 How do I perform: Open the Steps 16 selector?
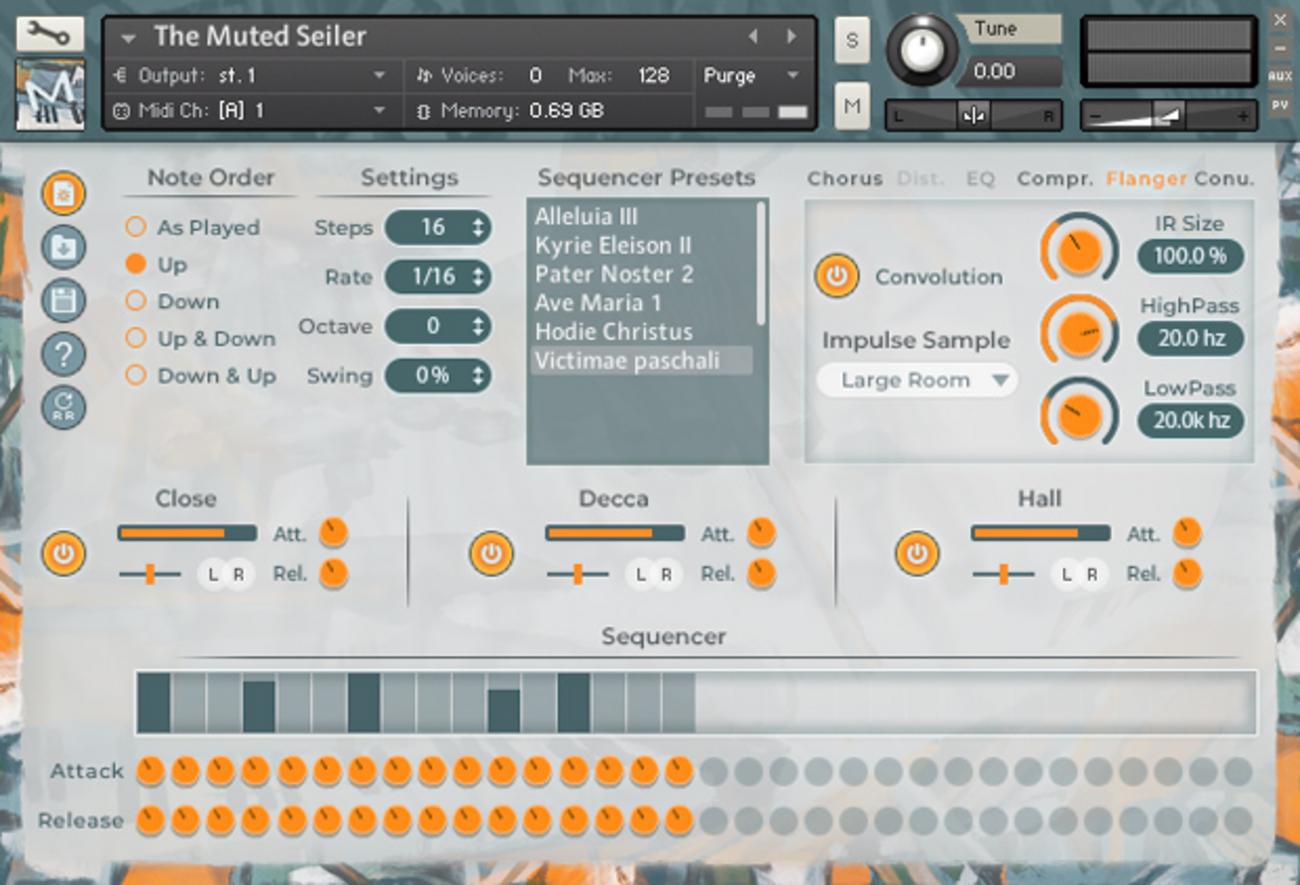(x=438, y=227)
